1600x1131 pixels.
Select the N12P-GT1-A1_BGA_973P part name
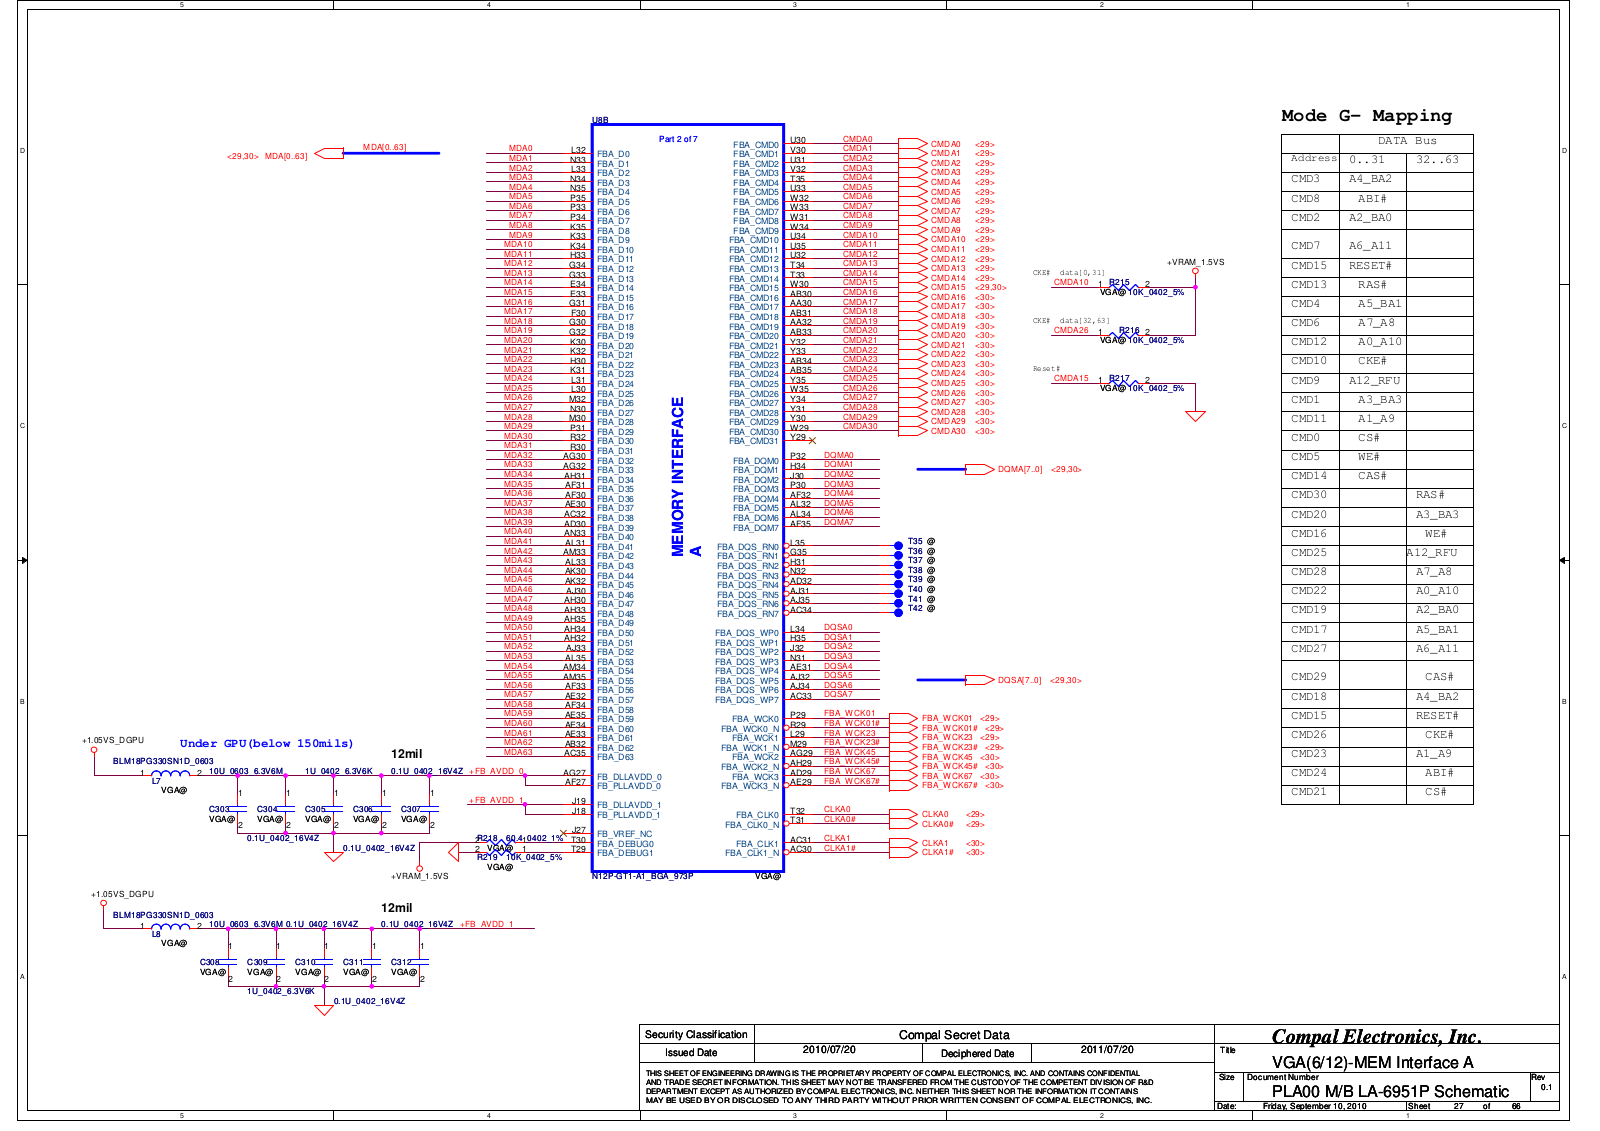point(642,876)
